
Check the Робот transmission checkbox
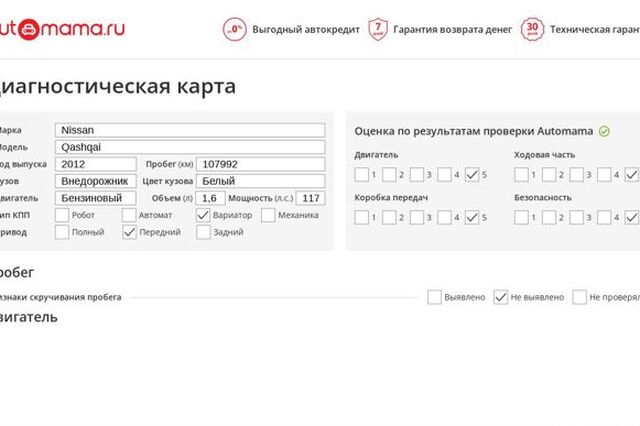click(62, 215)
